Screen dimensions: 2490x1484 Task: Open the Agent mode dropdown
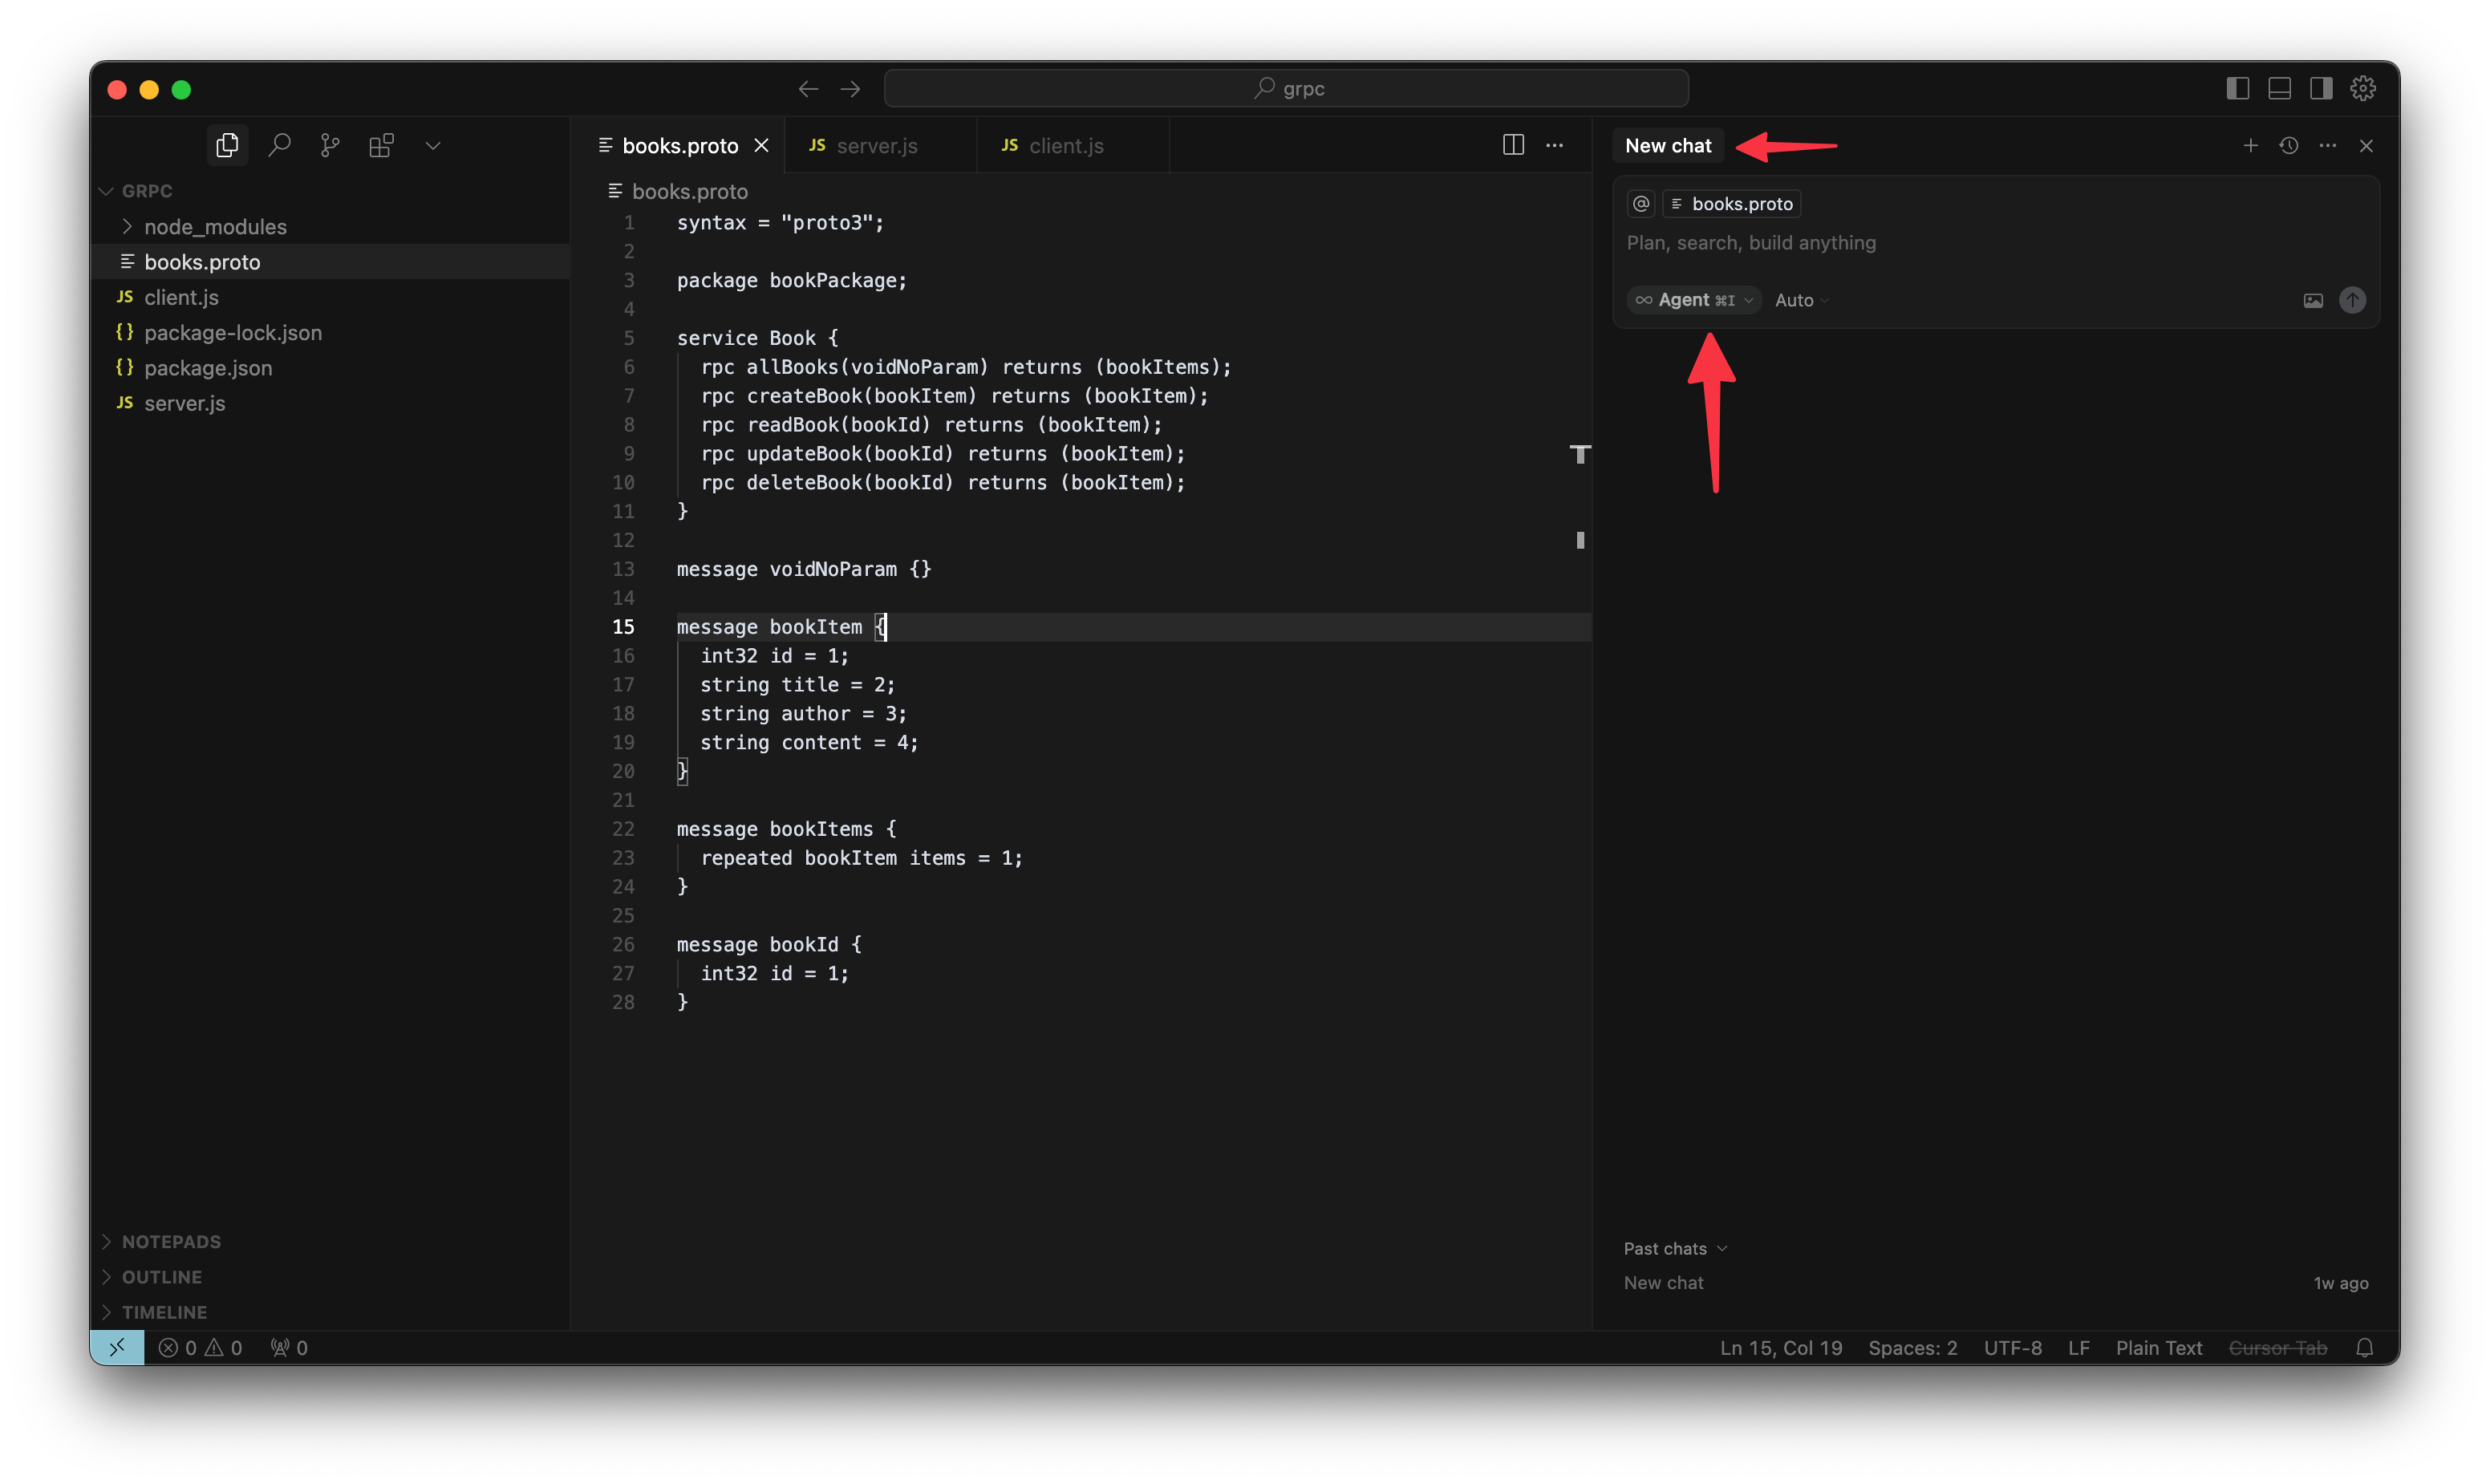coord(1694,300)
